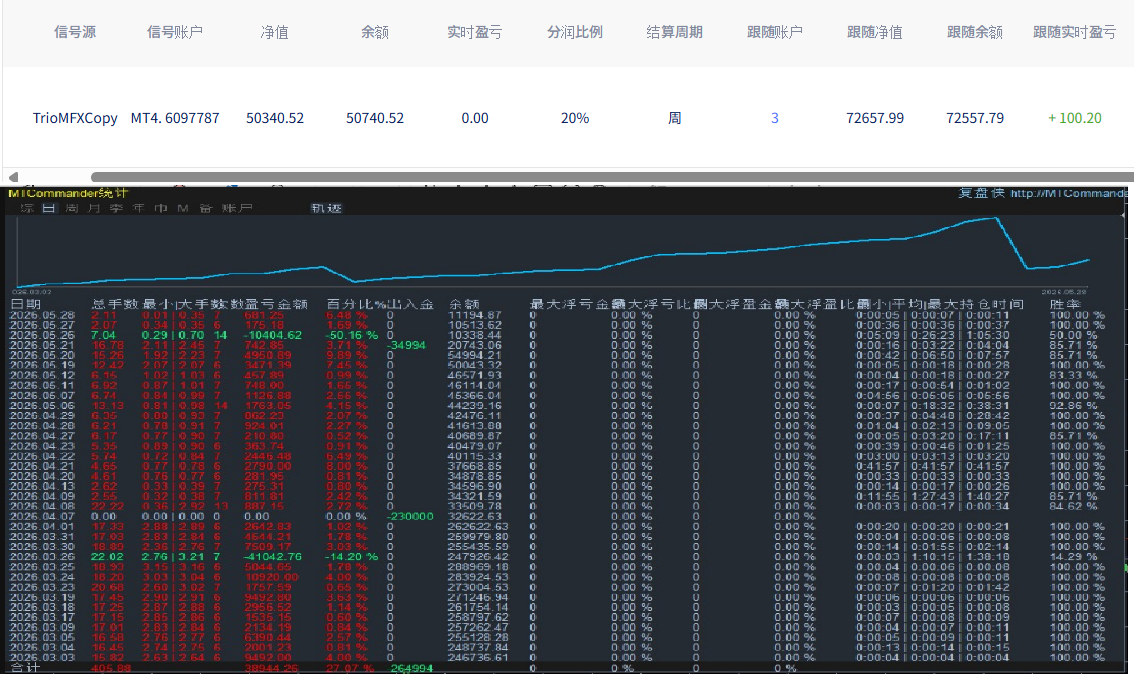The image size is (1134, 676).
Task: Select the 月 monthly statistics tab
Action: coord(94,208)
